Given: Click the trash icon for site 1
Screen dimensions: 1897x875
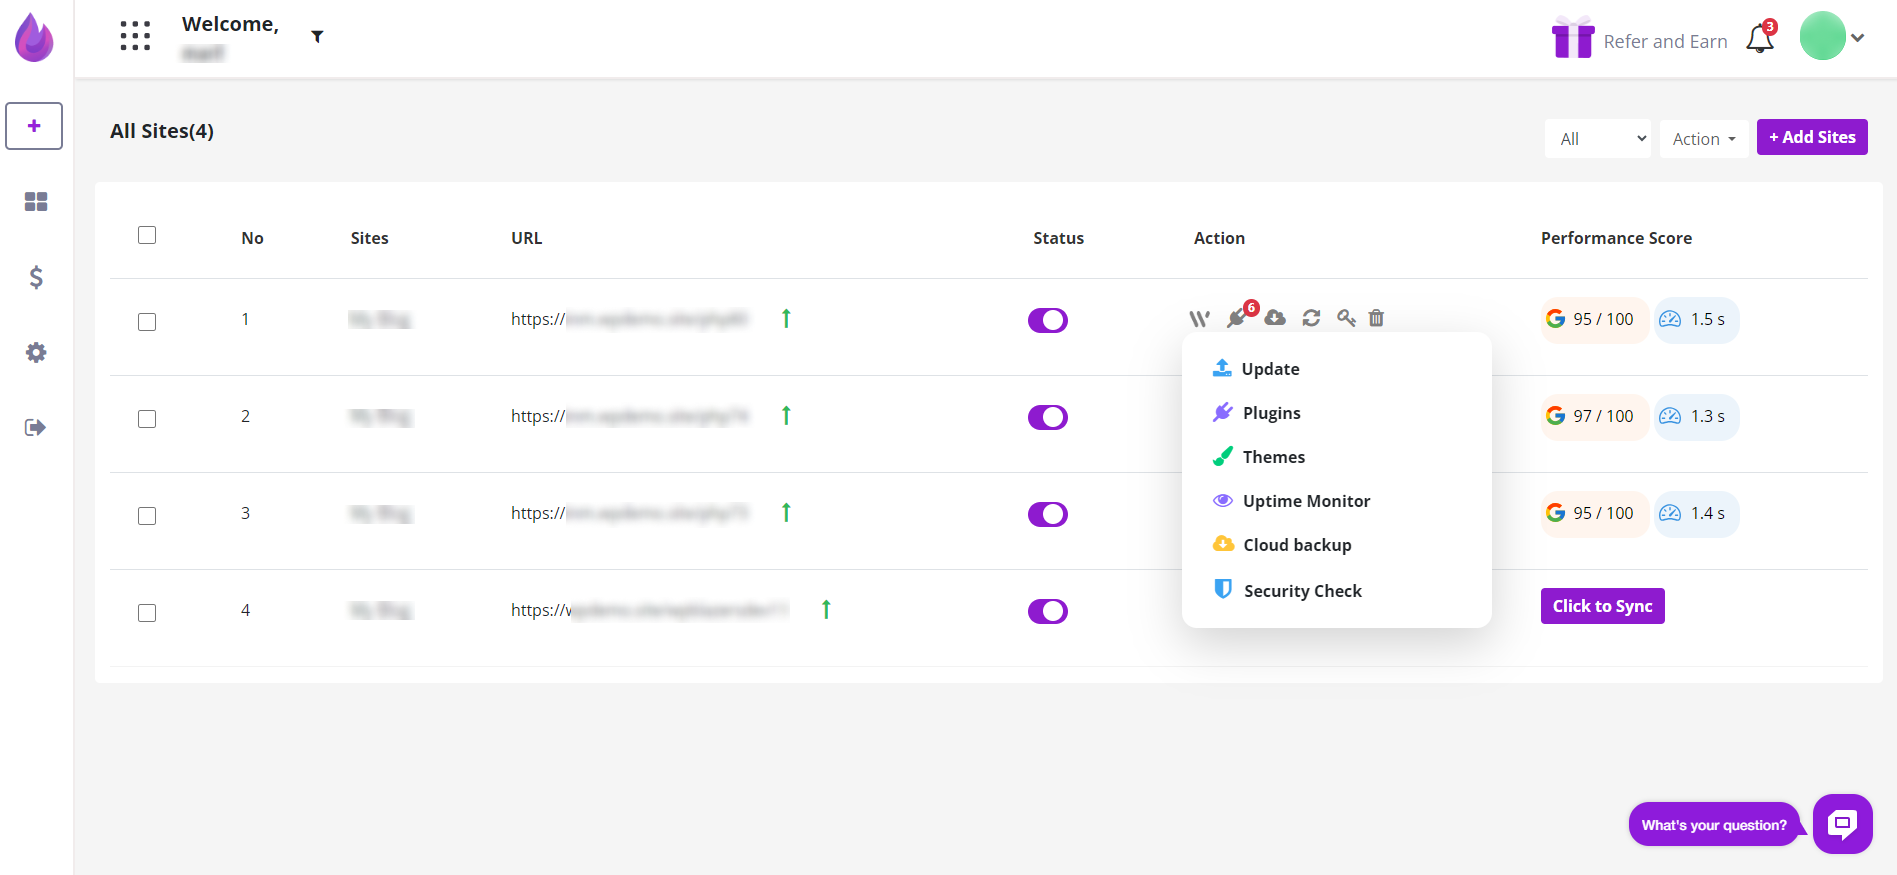Looking at the screenshot, I should coord(1376,318).
